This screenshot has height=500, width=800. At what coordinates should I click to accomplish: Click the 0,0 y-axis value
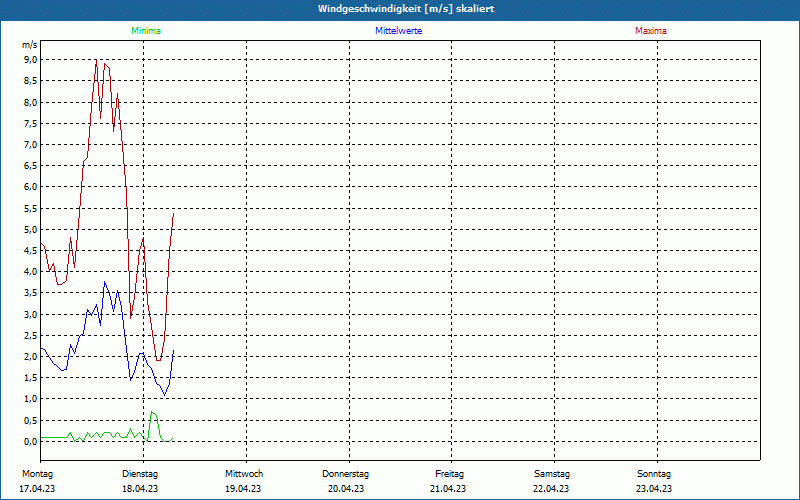click(x=31, y=442)
